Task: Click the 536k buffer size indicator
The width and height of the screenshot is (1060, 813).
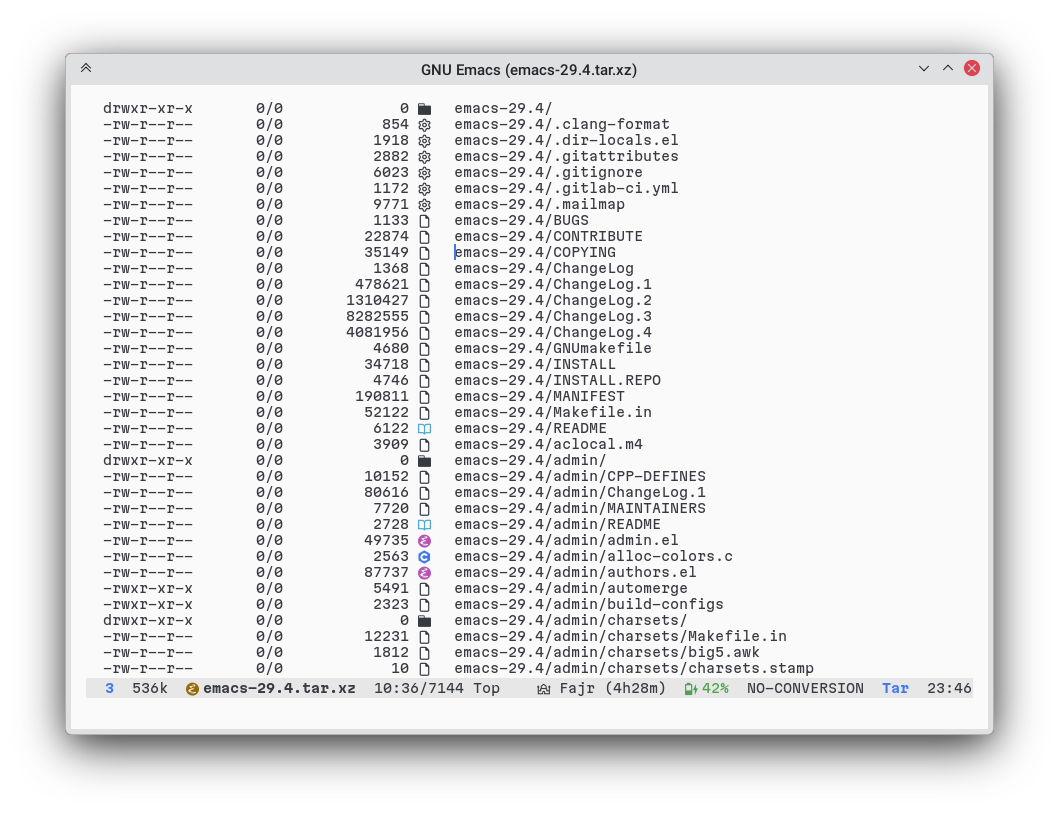Action: (x=149, y=689)
